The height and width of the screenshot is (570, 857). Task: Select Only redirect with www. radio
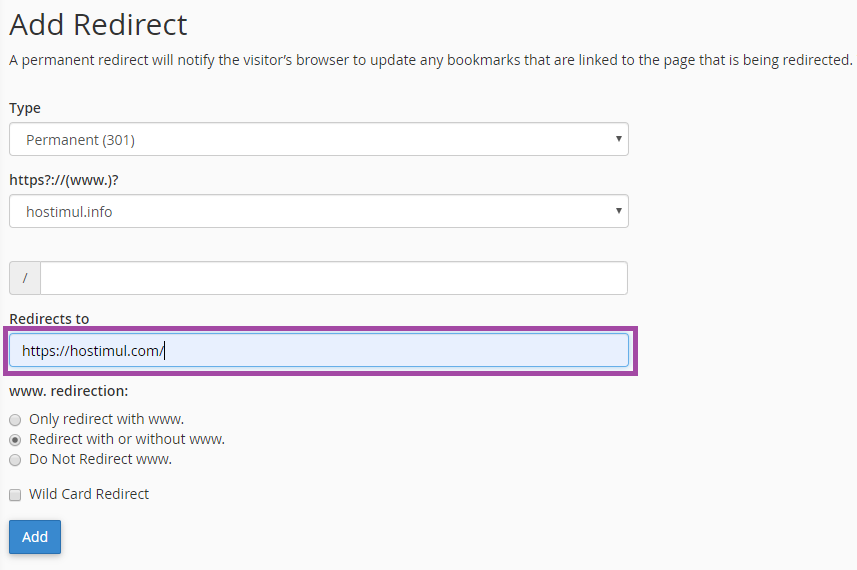coord(15,420)
